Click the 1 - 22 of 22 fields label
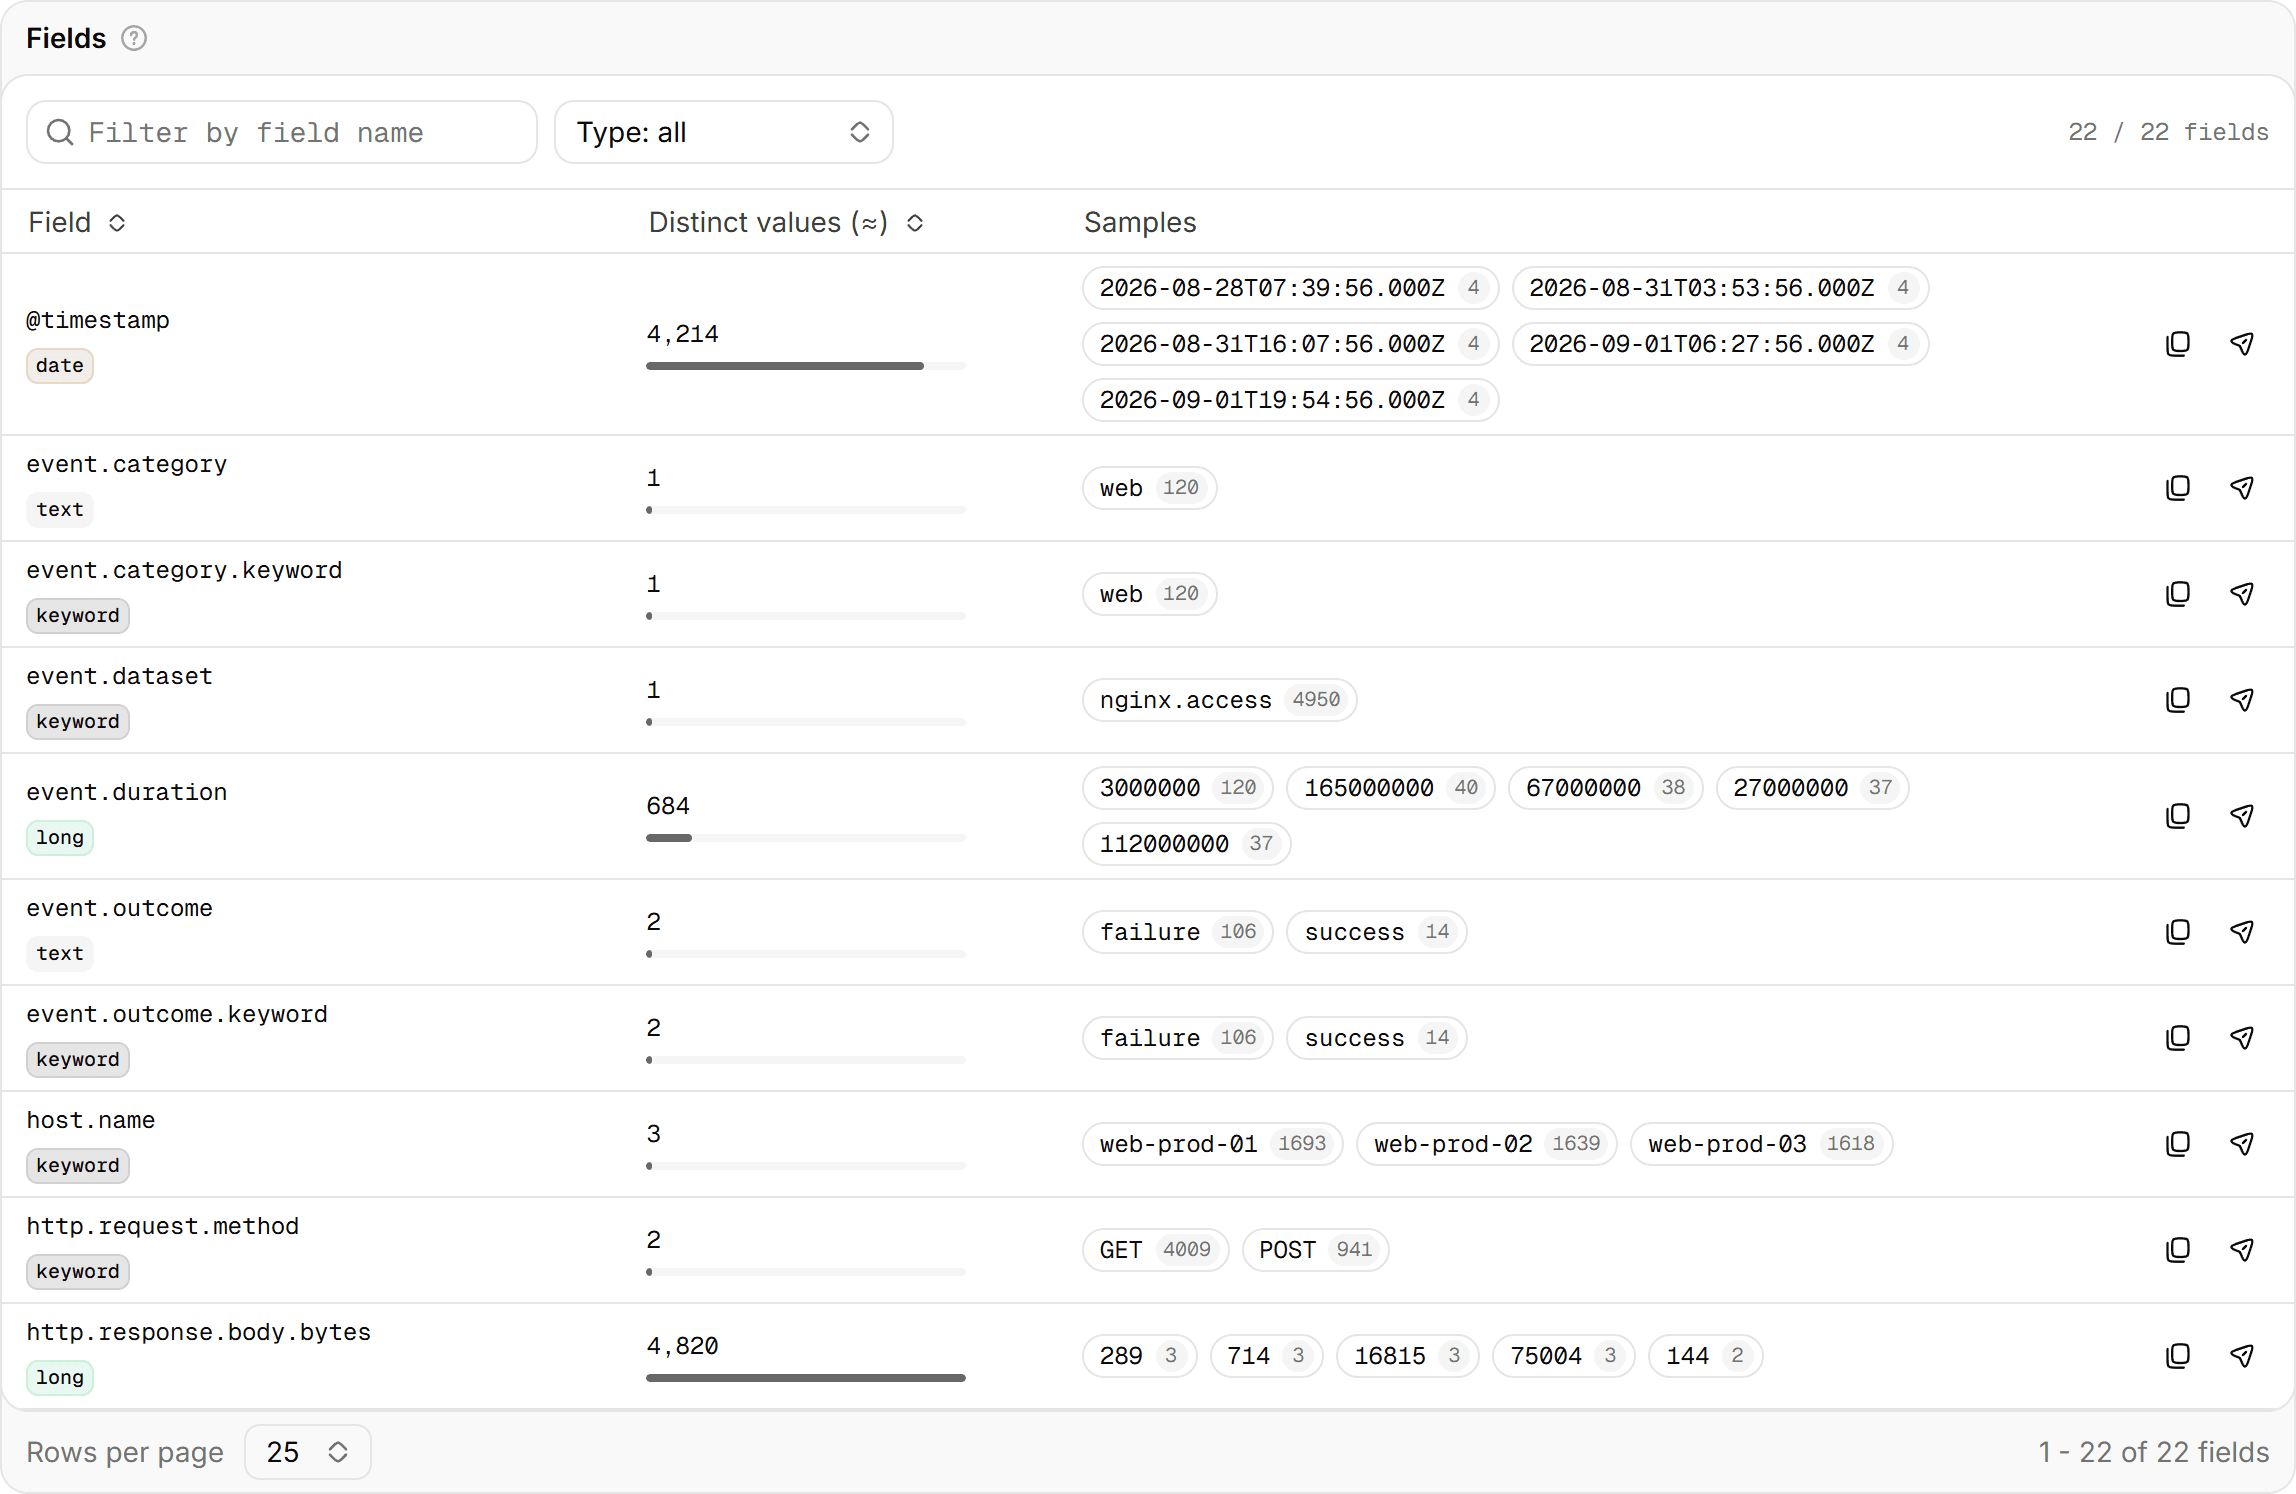 click(x=2154, y=1452)
